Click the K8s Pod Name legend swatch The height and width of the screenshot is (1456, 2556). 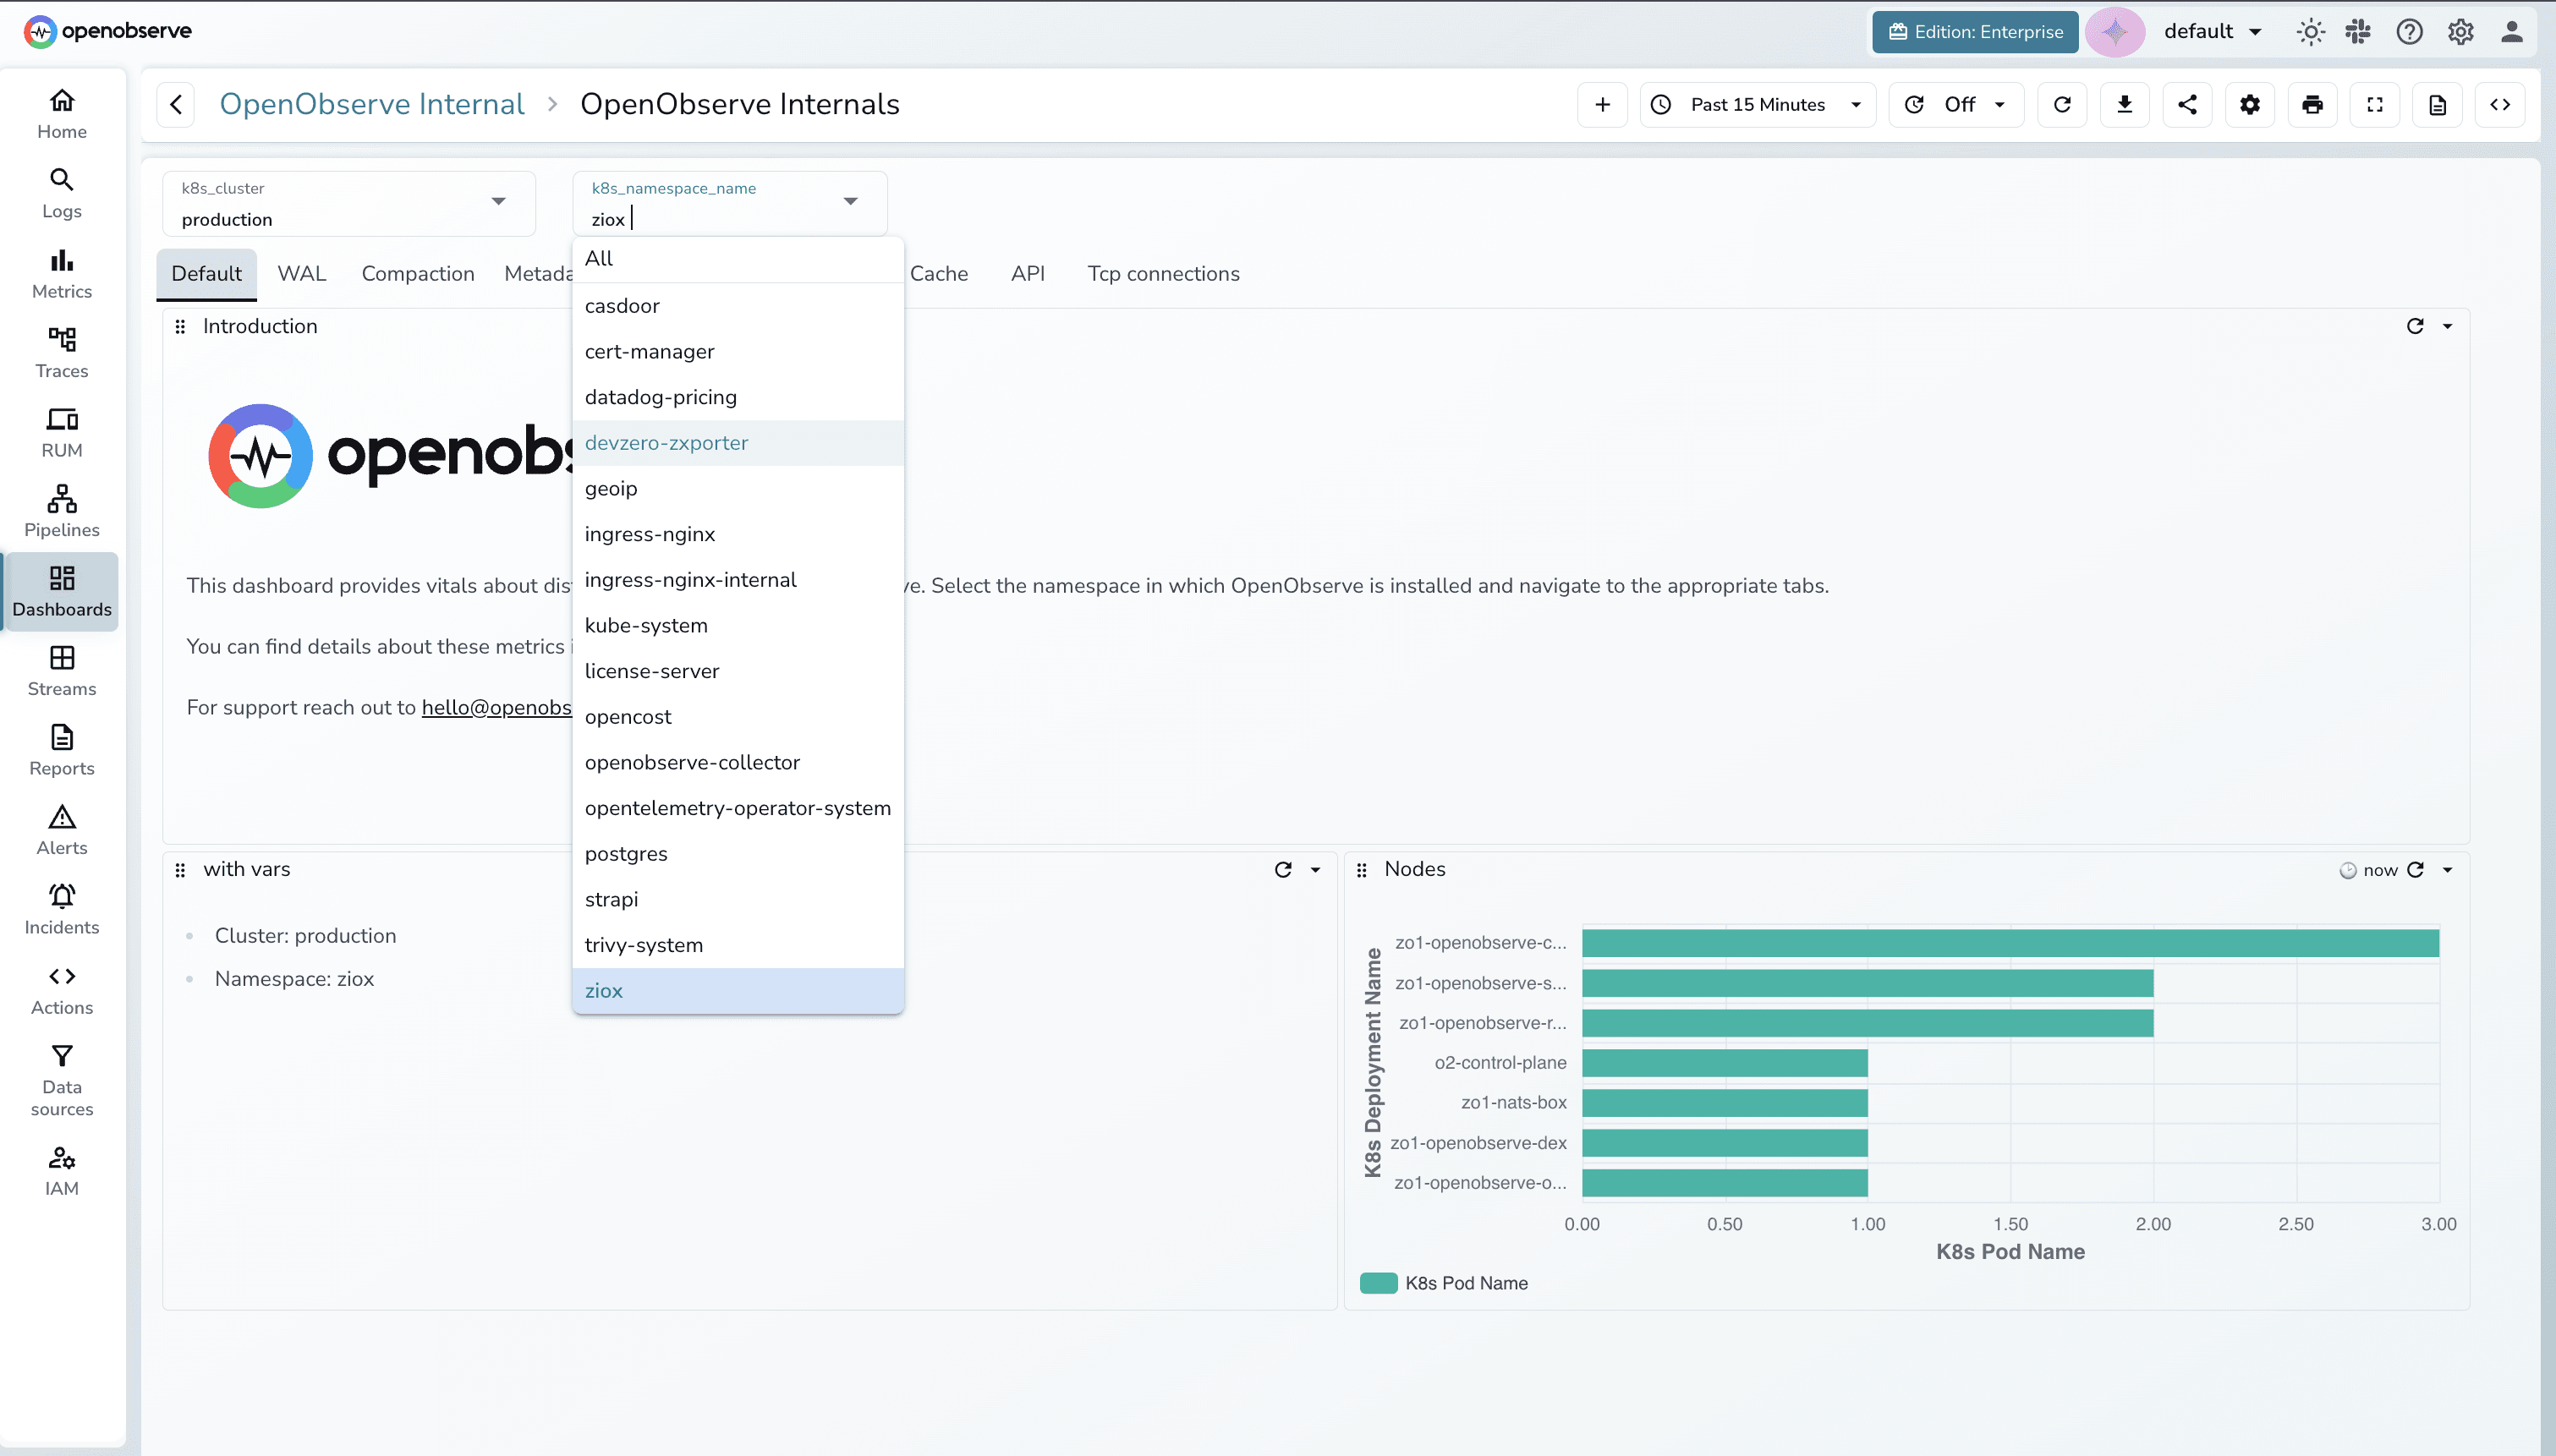point(1378,1283)
